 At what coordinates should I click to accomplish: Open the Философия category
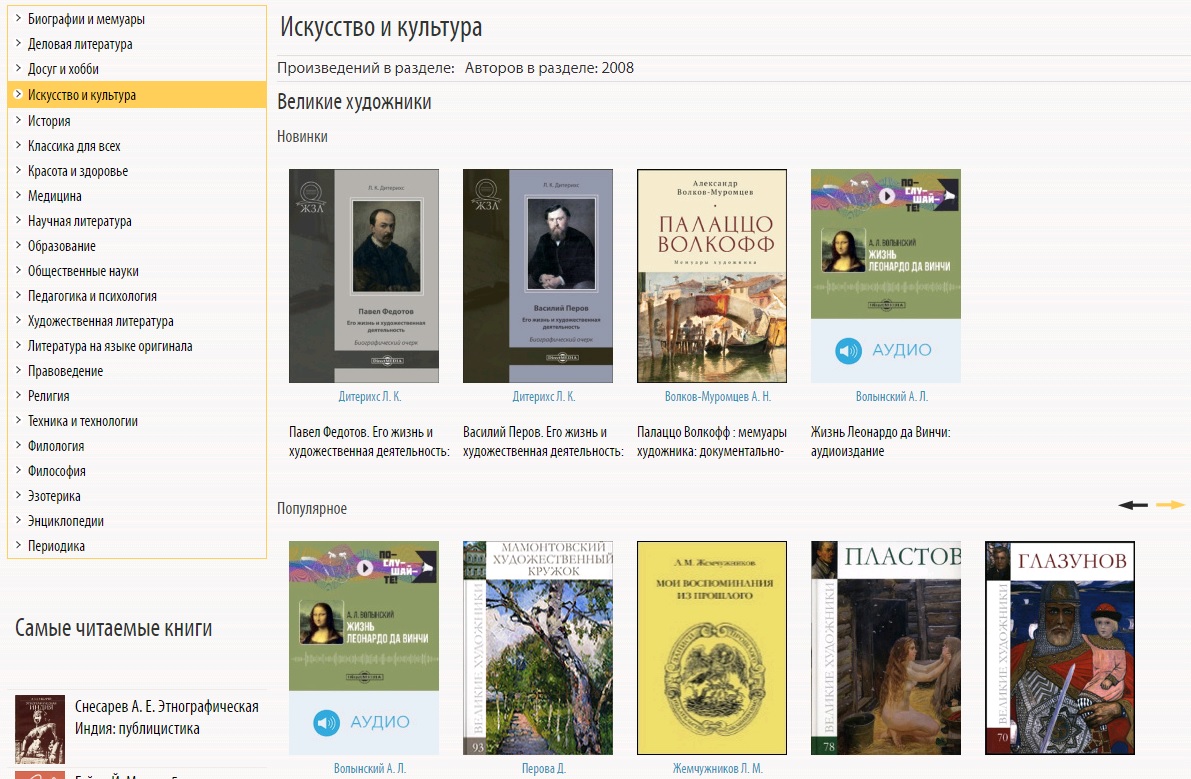click(x=56, y=471)
